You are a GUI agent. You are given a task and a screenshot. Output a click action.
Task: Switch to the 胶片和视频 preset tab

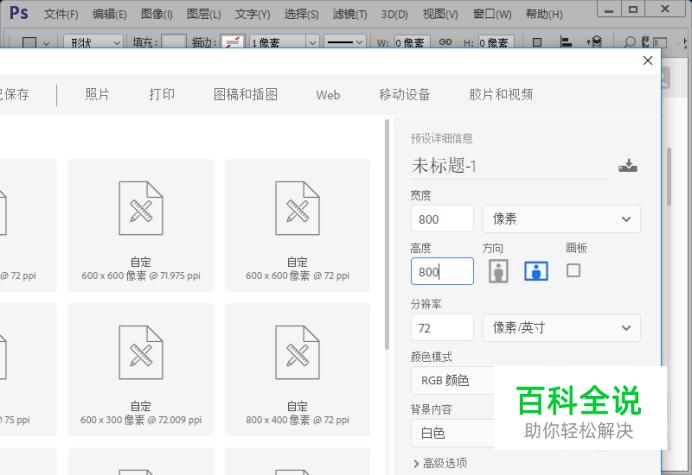coord(501,94)
